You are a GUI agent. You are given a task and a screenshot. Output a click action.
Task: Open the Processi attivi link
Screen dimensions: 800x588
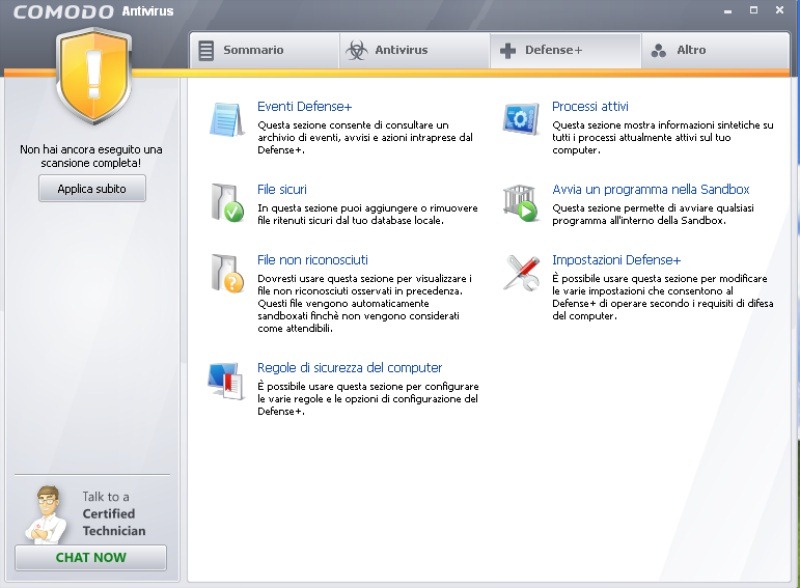590,106
